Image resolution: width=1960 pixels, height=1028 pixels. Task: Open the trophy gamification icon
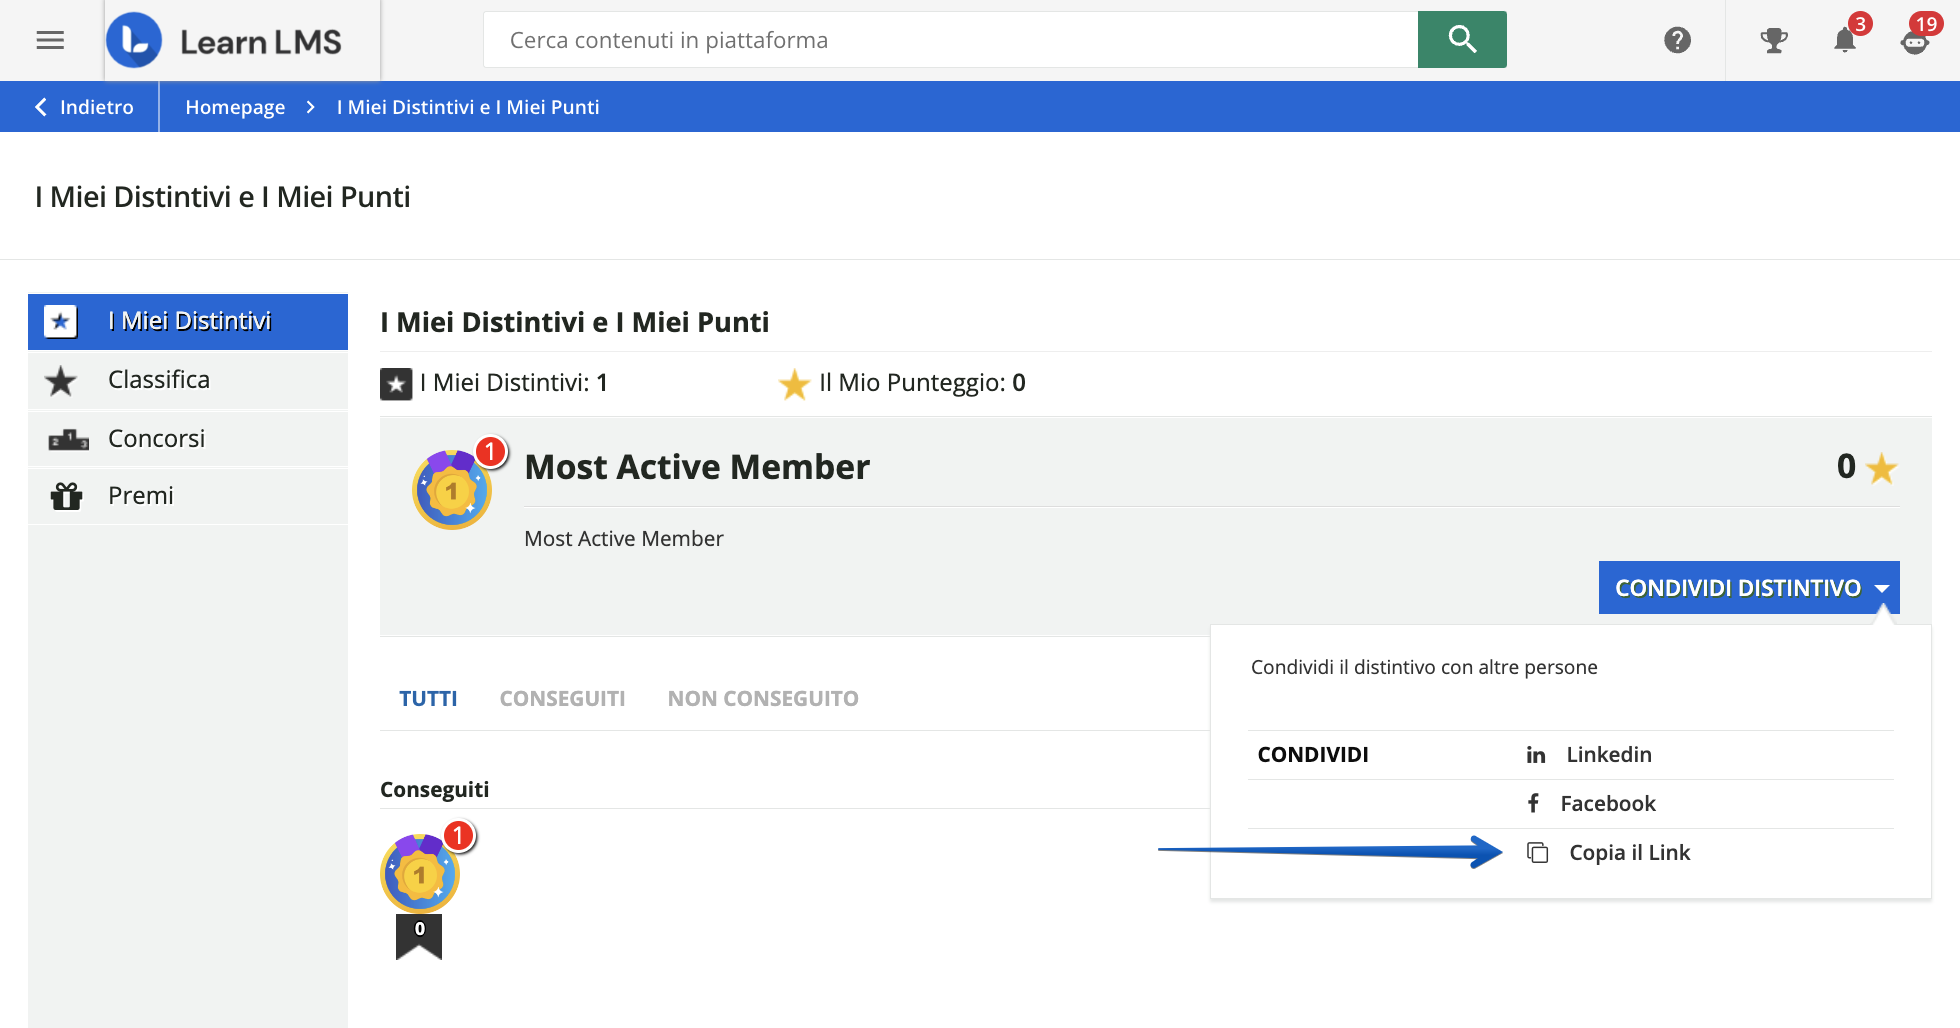coord(1773,40)
